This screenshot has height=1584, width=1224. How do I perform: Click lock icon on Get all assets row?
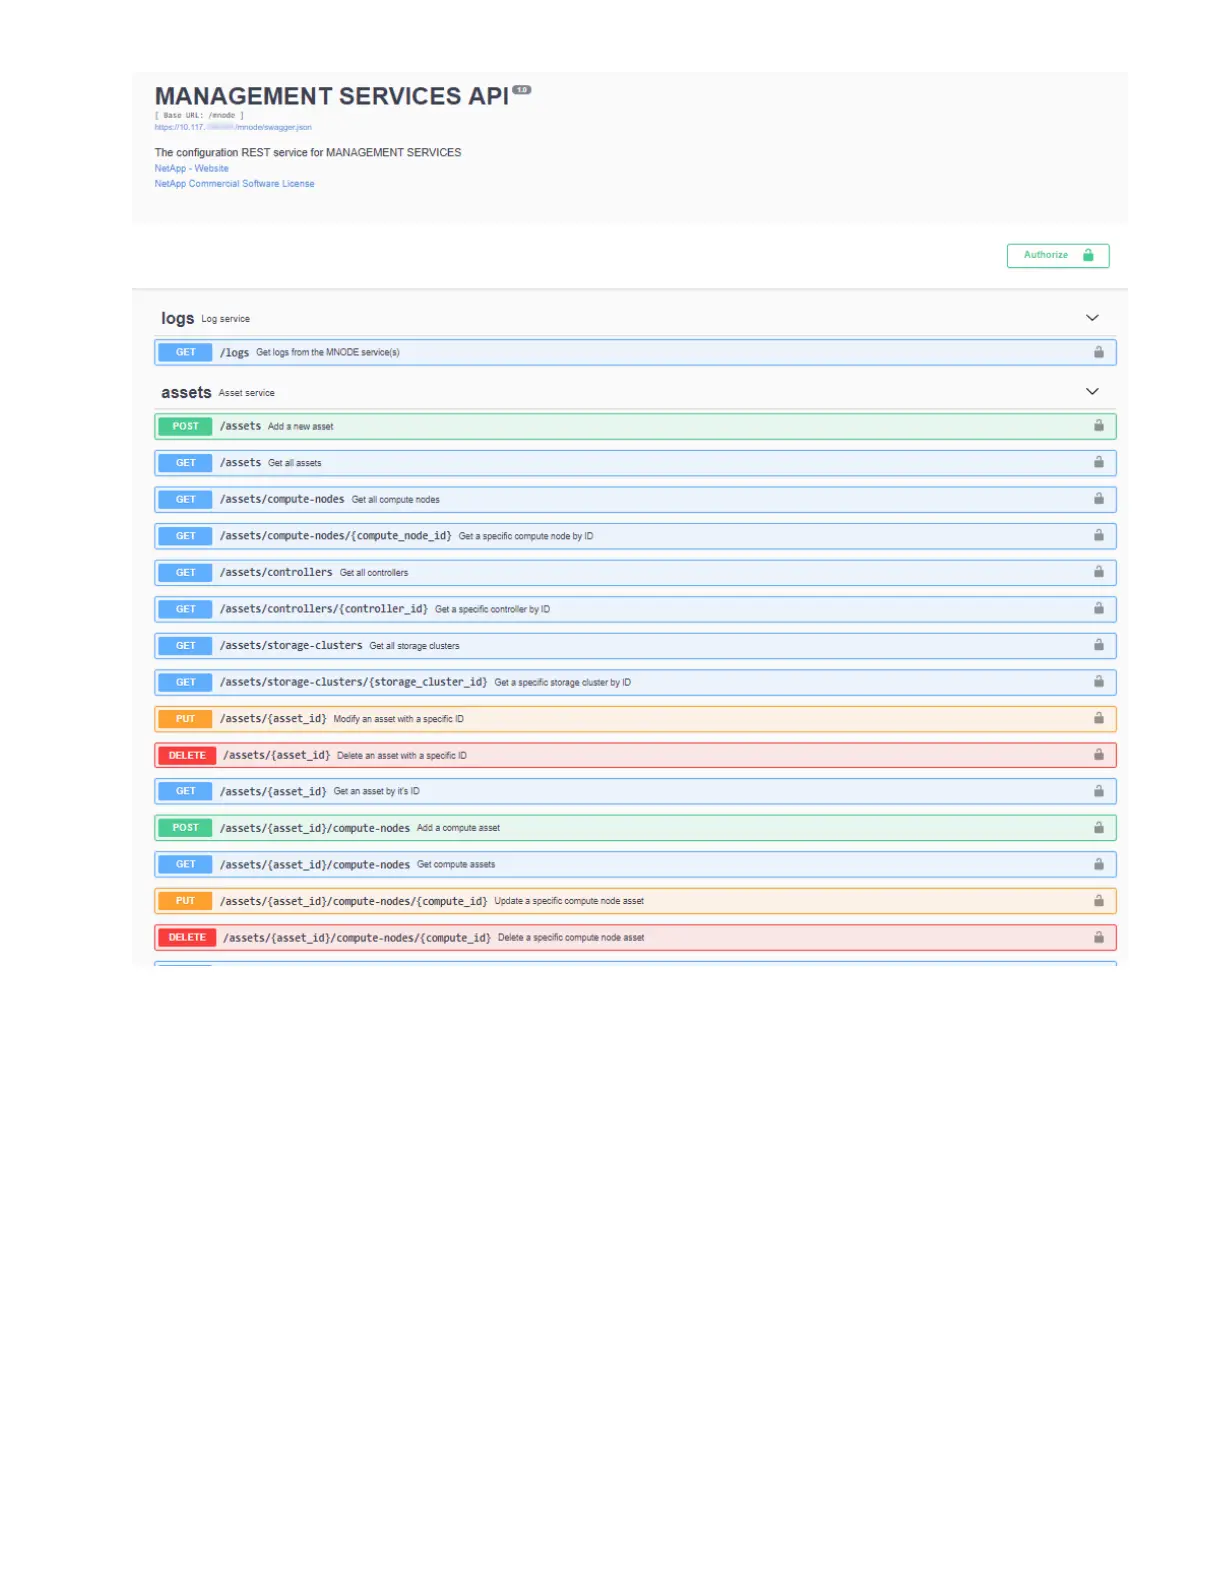coord(1098,463)
